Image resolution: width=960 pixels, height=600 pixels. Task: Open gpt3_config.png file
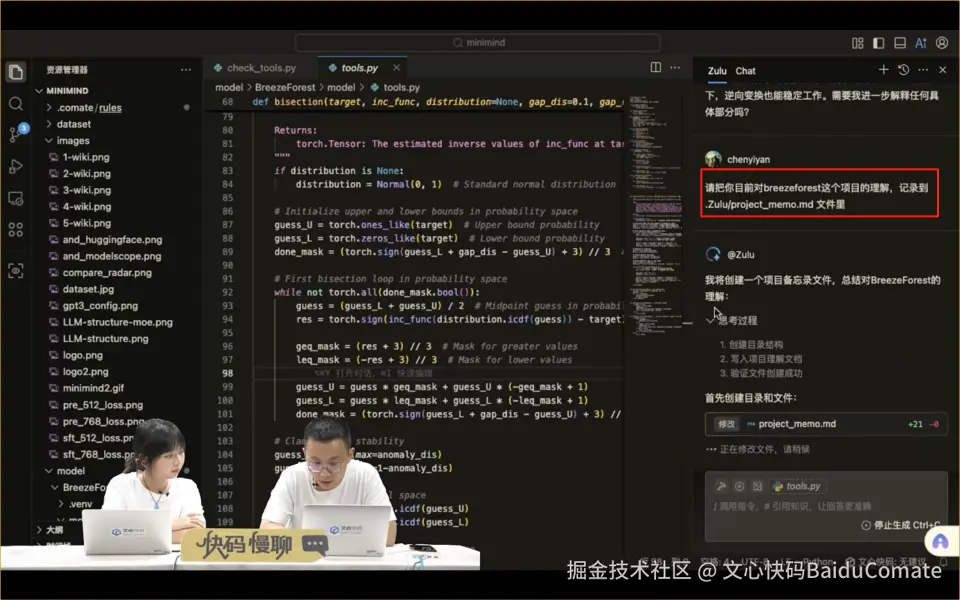click(x=100, y=306)
